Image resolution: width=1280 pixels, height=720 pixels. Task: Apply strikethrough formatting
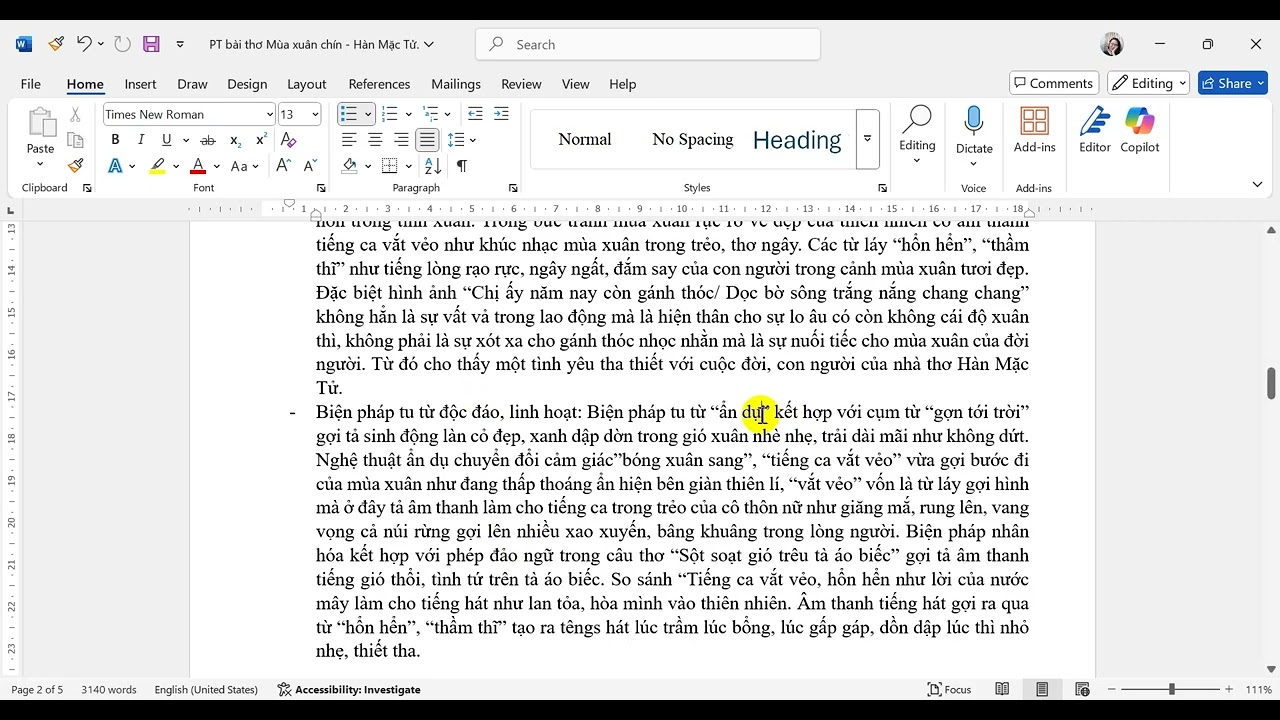[x=208, y=140]
